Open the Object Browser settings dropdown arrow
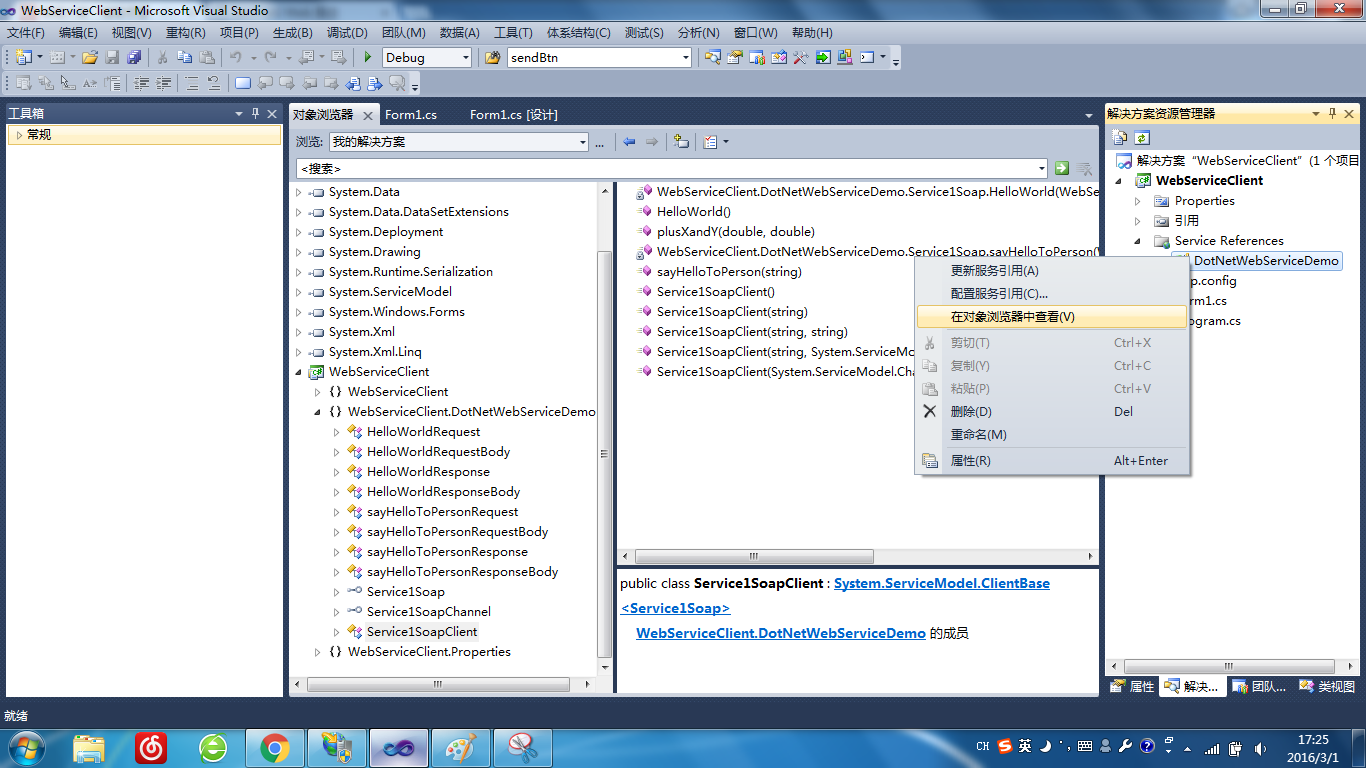This screenshot has height=768, width=1366. pos(726,142)
